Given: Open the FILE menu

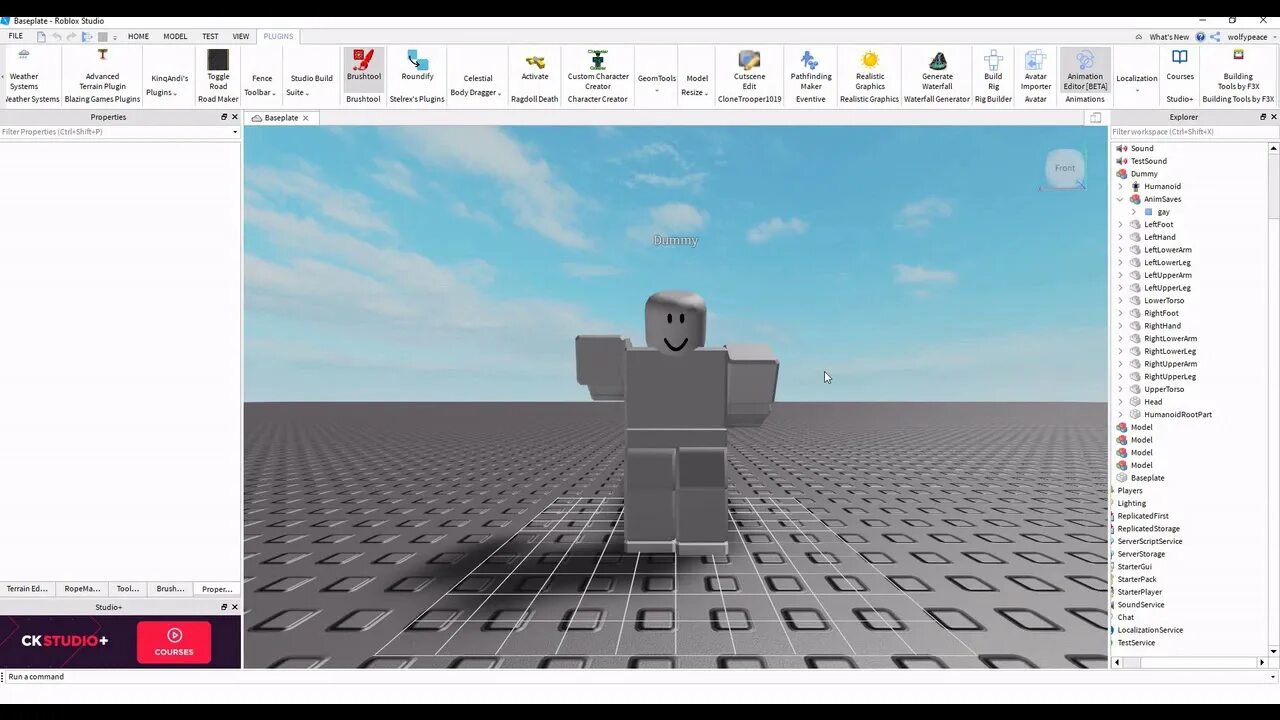Looking at the screenshot, I should [x=16, y=36].
